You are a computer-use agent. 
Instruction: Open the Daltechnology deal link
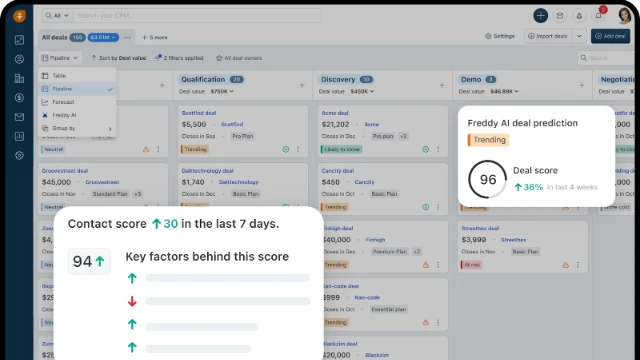click(x=207, y=171)
